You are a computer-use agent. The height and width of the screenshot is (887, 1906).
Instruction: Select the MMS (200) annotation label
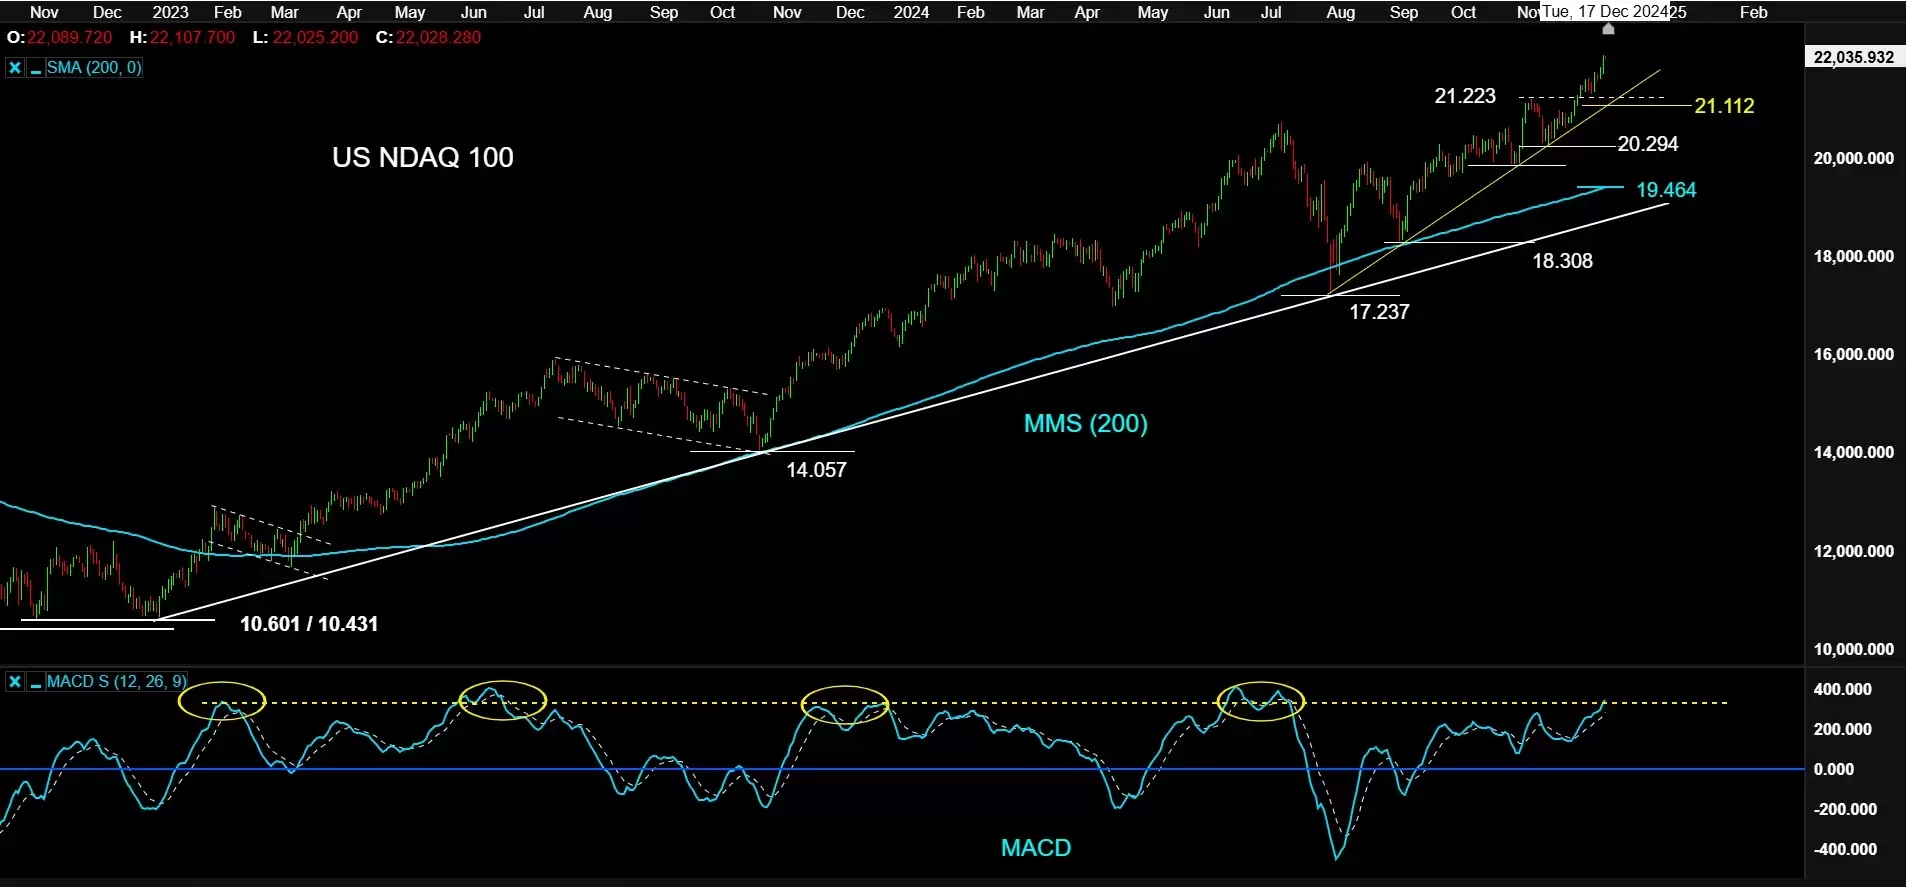click(1086, 424)
